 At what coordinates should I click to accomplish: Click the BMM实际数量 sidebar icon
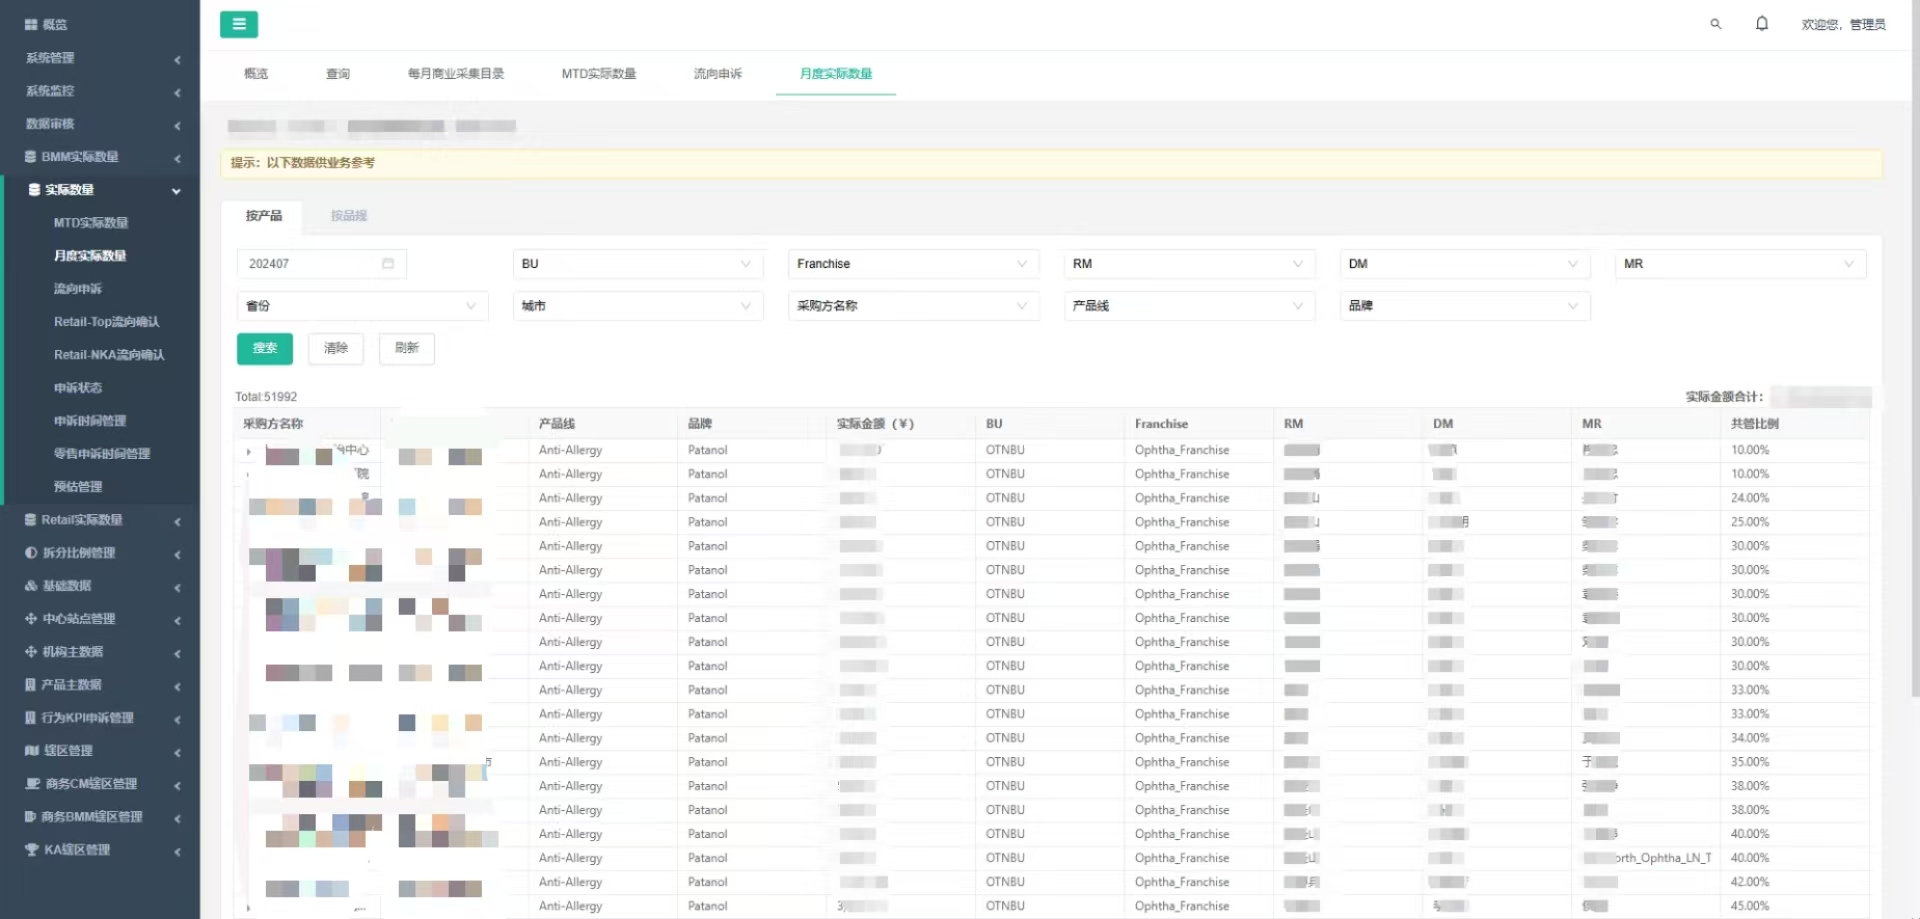30,156
